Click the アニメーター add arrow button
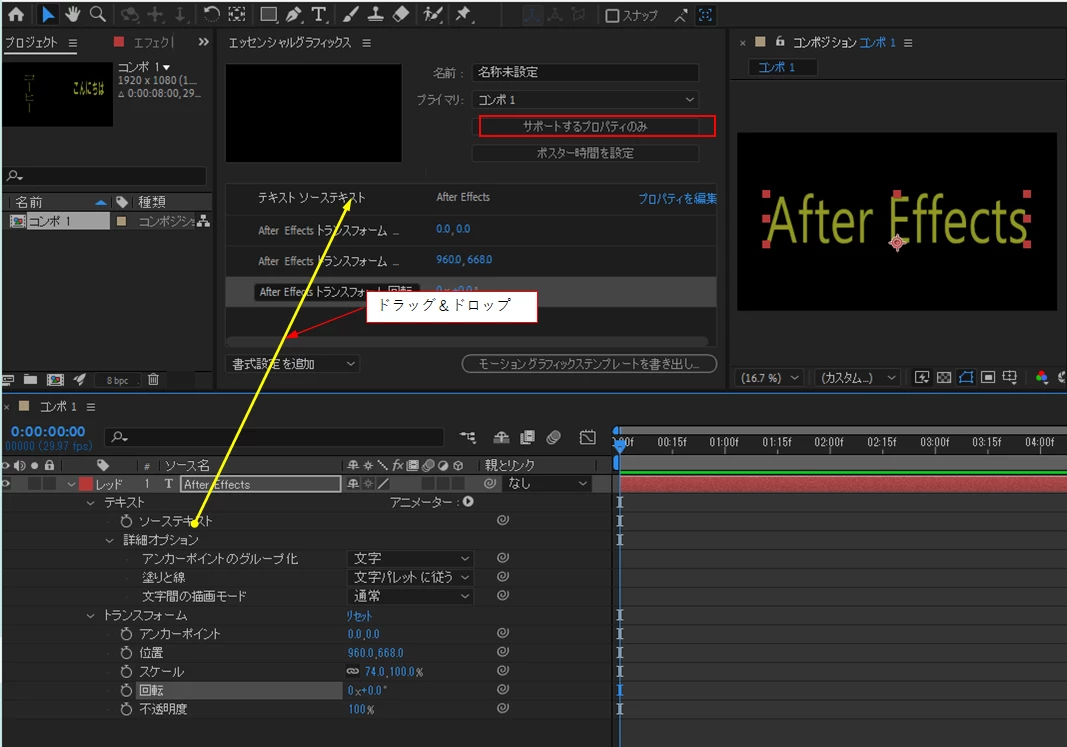The height and width of the screenshot is (747, 1067). 468,501
